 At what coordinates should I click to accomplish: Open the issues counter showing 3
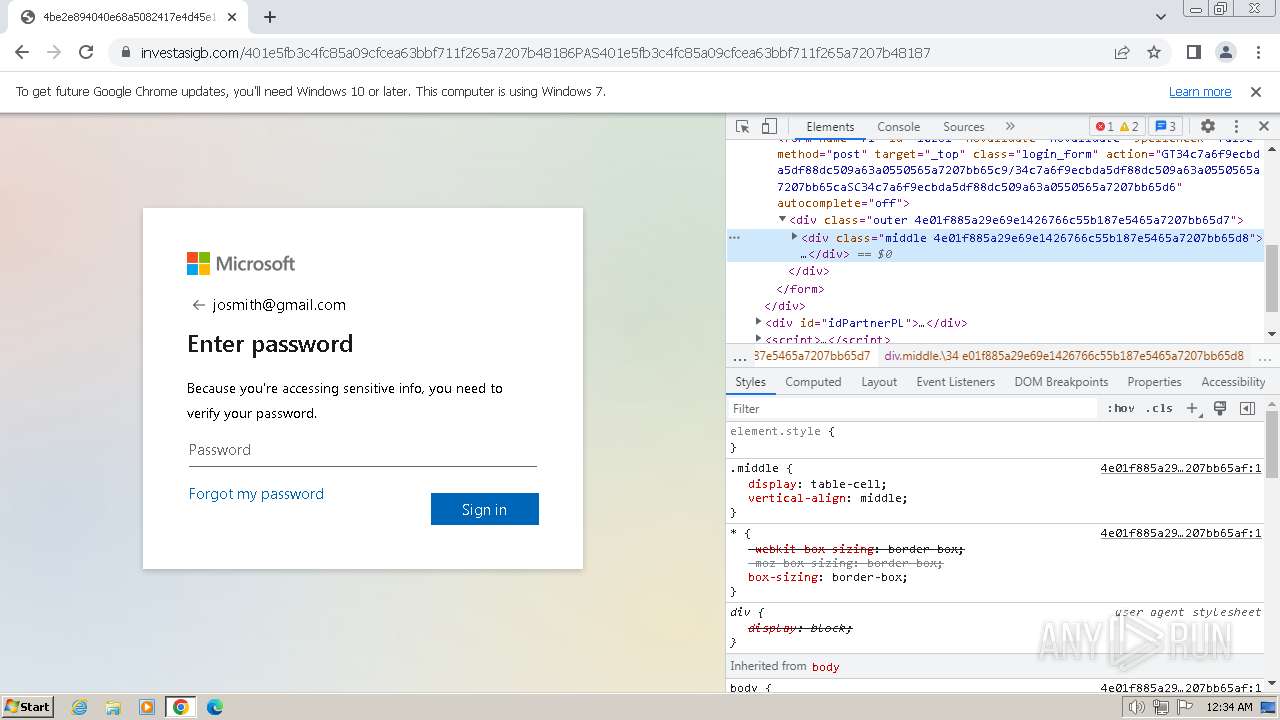1165,127
